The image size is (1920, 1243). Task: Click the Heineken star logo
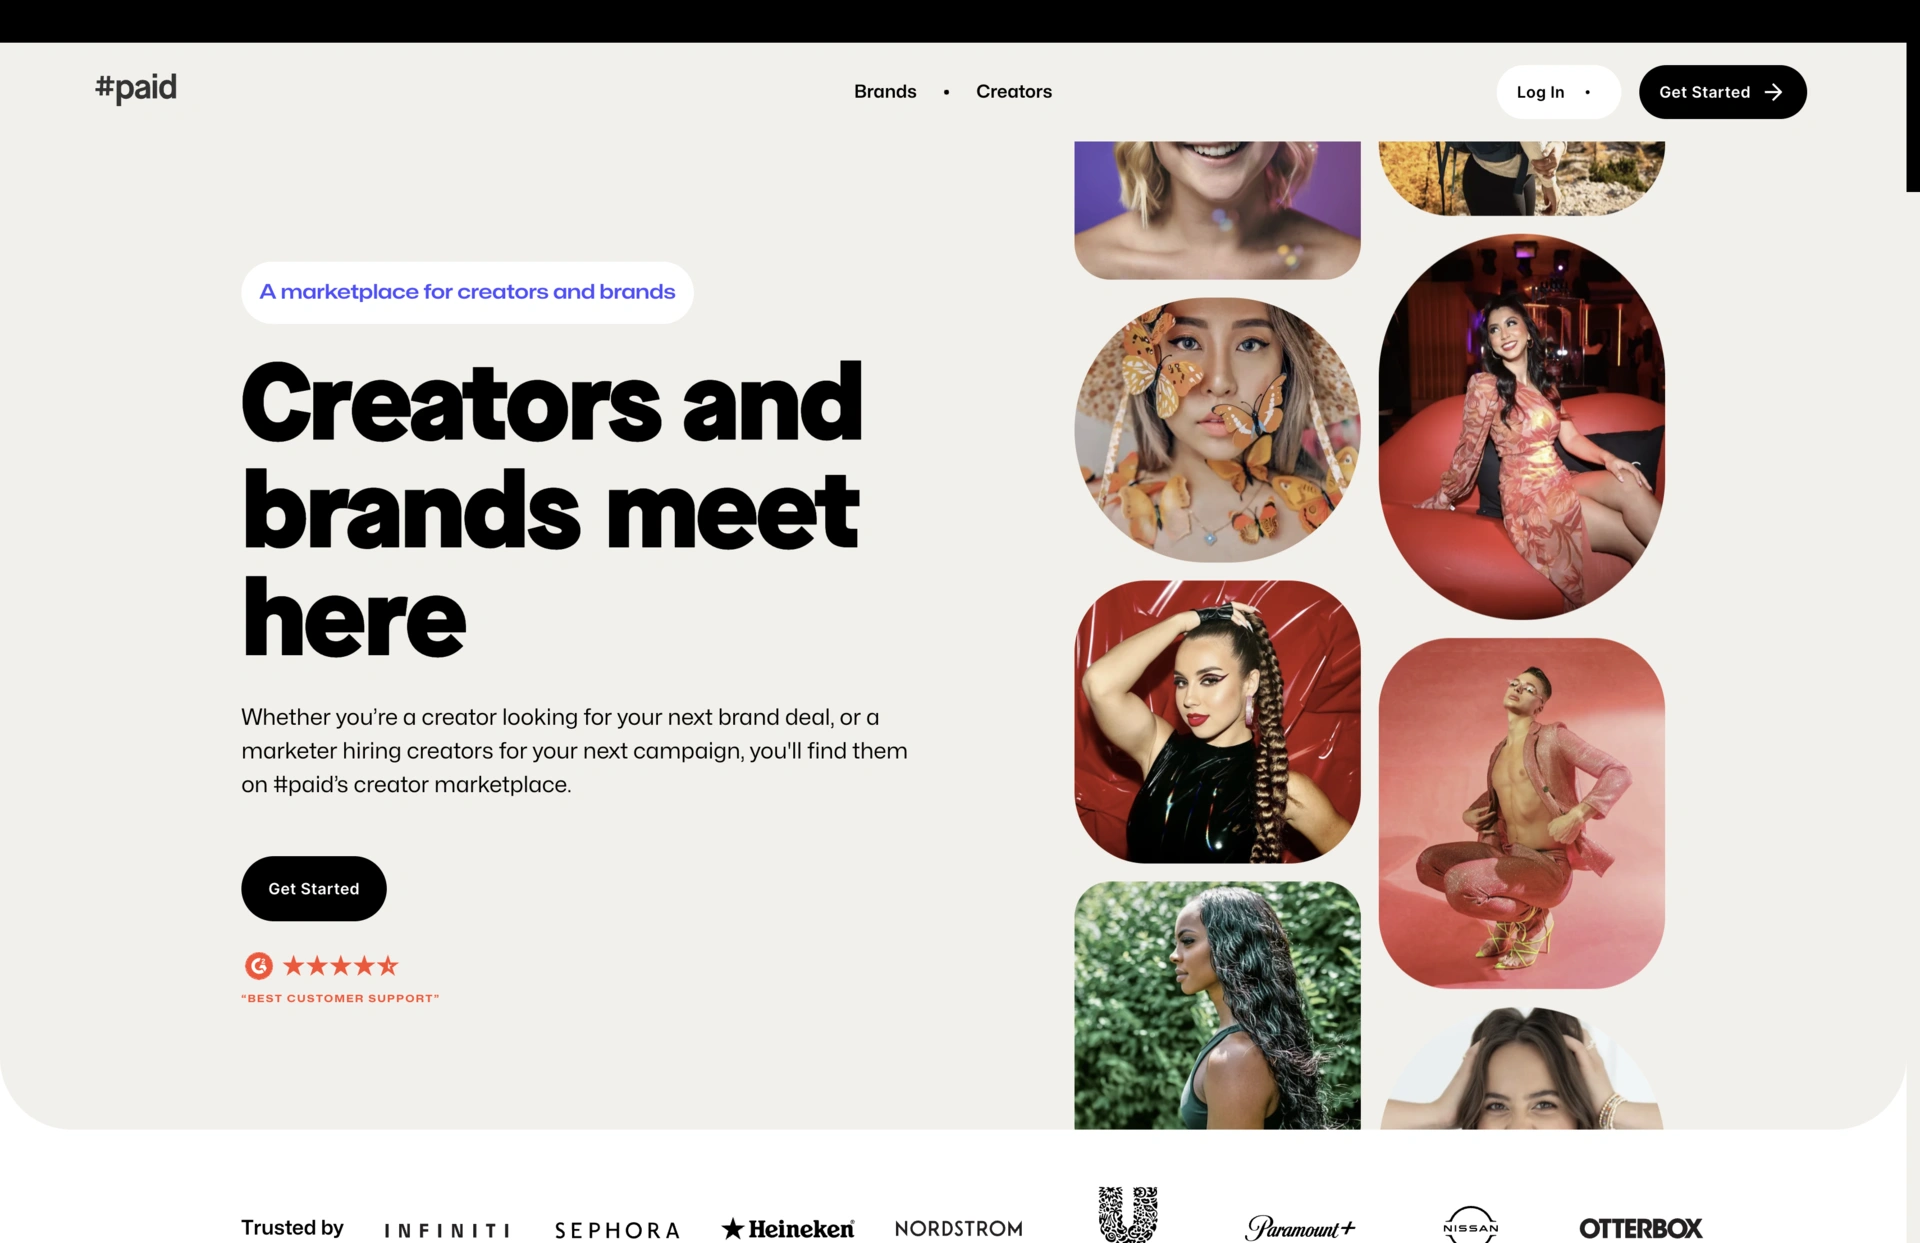788,1228
